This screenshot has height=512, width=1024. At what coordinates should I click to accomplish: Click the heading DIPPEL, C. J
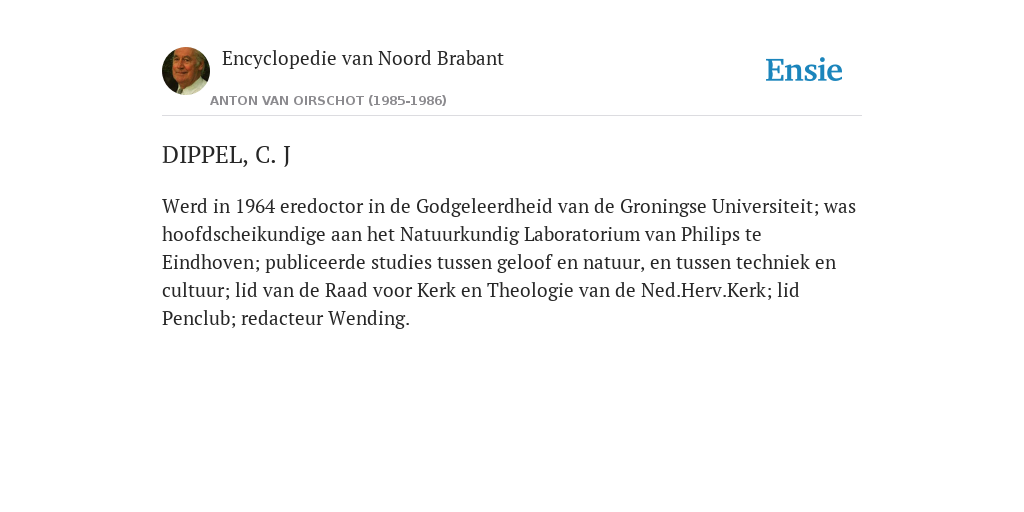tap(226, 155)
